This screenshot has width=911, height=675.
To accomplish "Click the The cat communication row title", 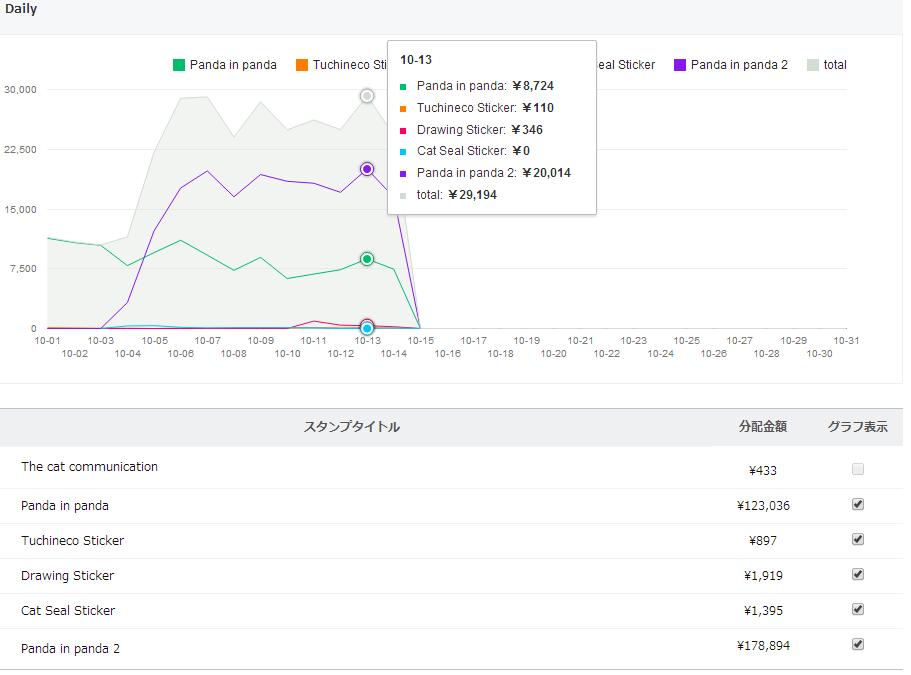I will [x=89, y=467].
